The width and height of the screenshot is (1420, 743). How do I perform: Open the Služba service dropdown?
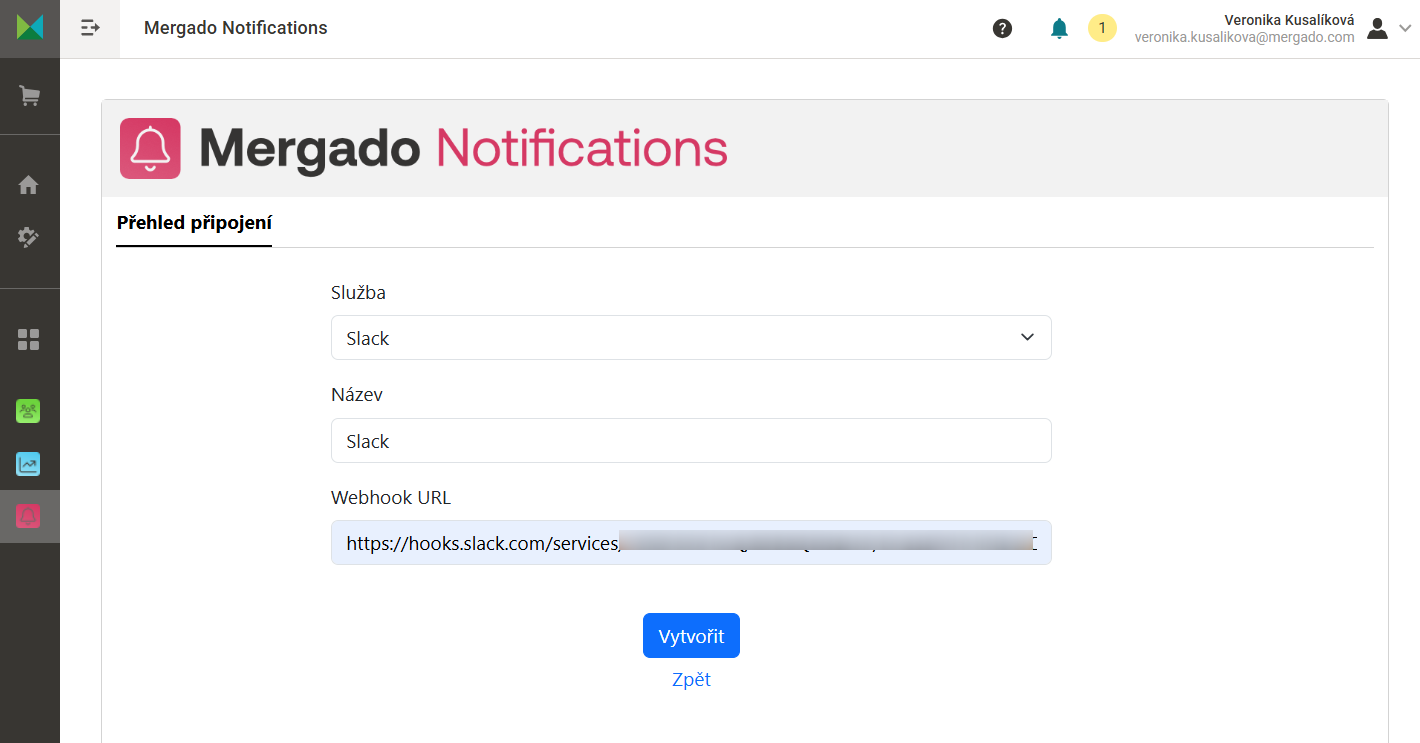pos(691,338)
